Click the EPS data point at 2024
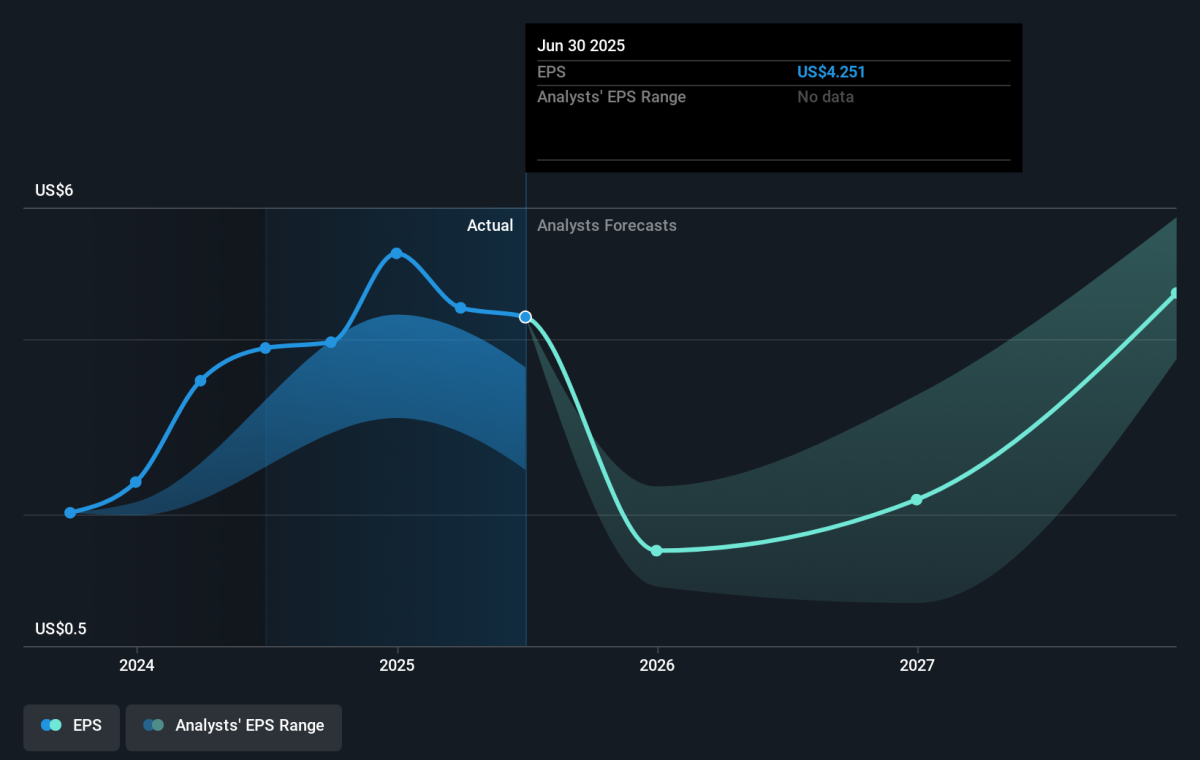The width and height of the screenshot is (1200, 760). (136, 482)
